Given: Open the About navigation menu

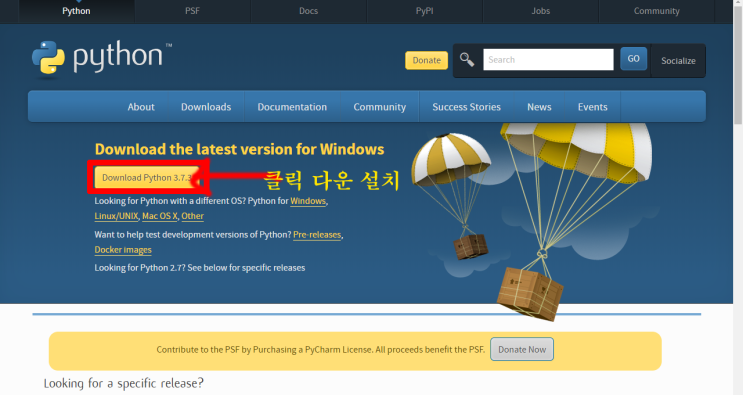Looking at the screenshot, I should (x=141, y=107).
